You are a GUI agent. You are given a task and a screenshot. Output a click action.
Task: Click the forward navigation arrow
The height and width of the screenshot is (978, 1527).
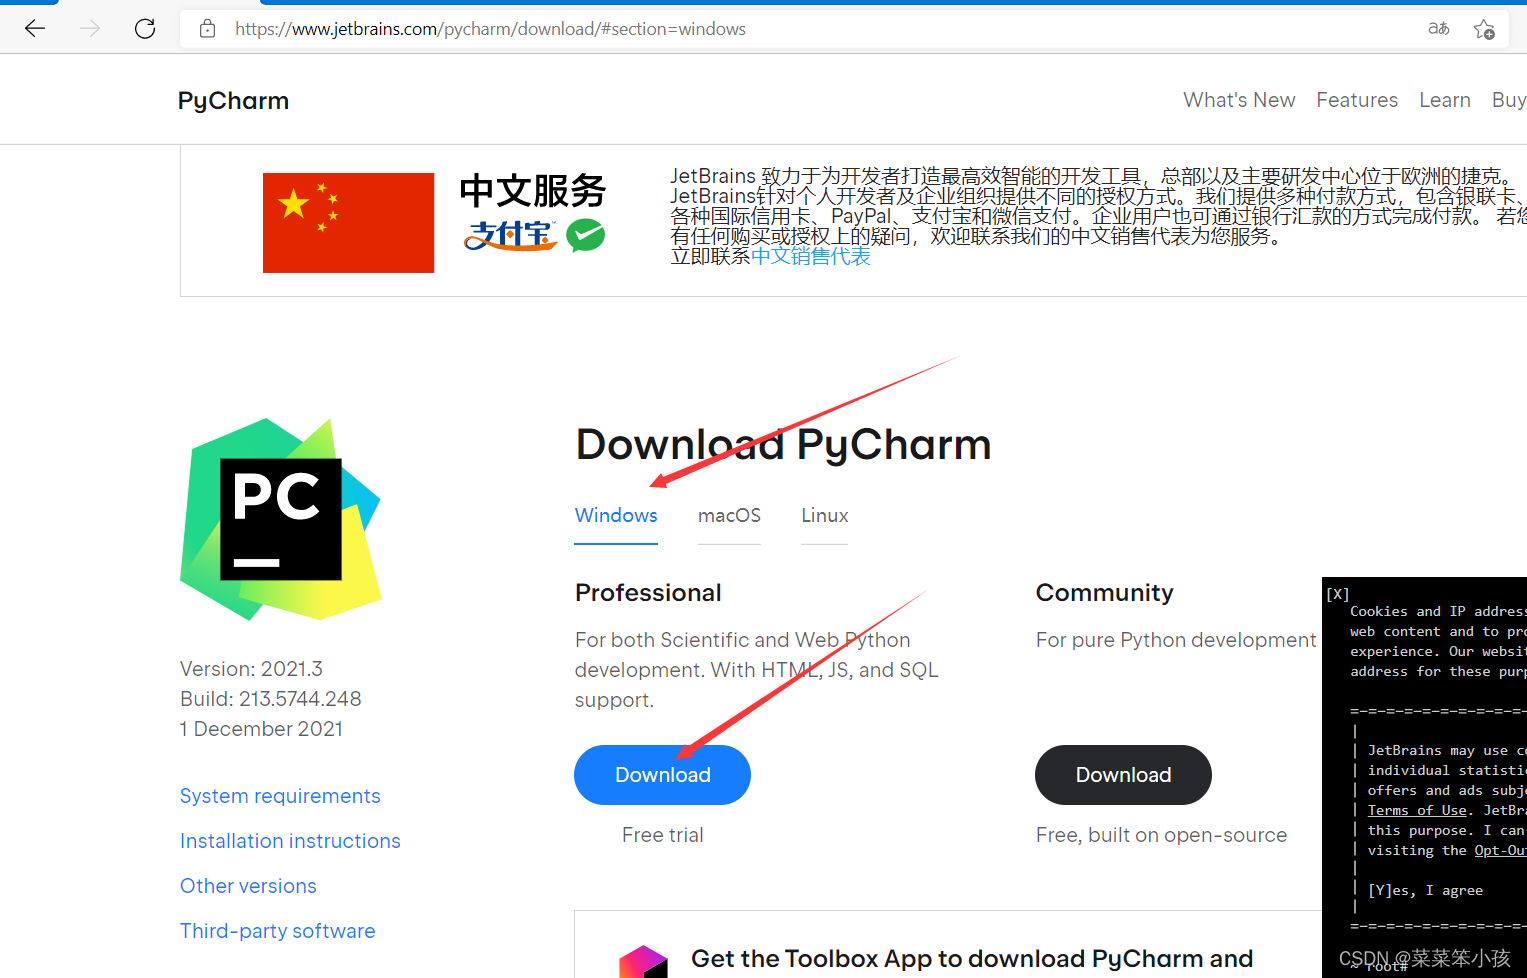click(89, 28)
